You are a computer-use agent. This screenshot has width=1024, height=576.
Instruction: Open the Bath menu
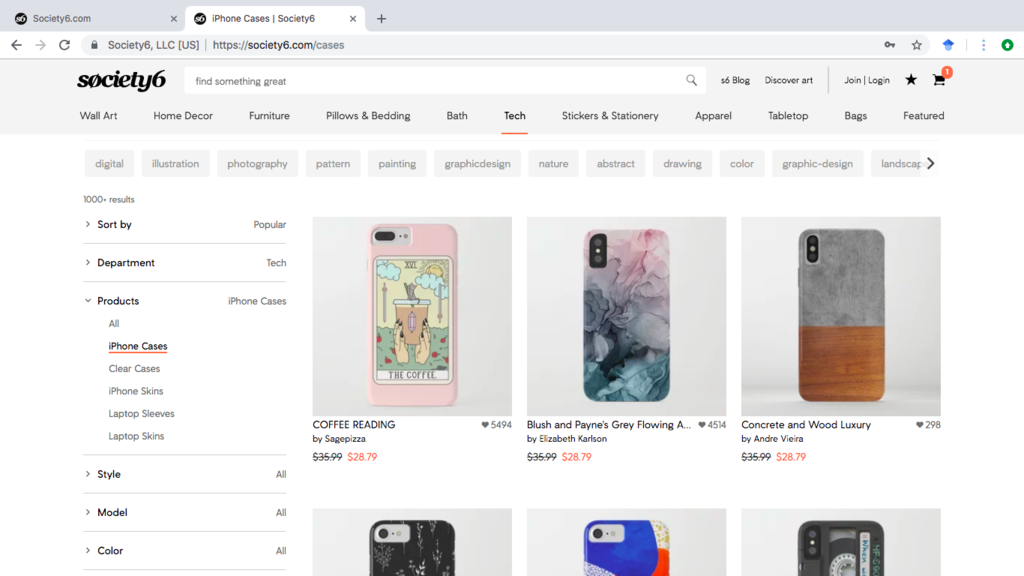point(457,116)
